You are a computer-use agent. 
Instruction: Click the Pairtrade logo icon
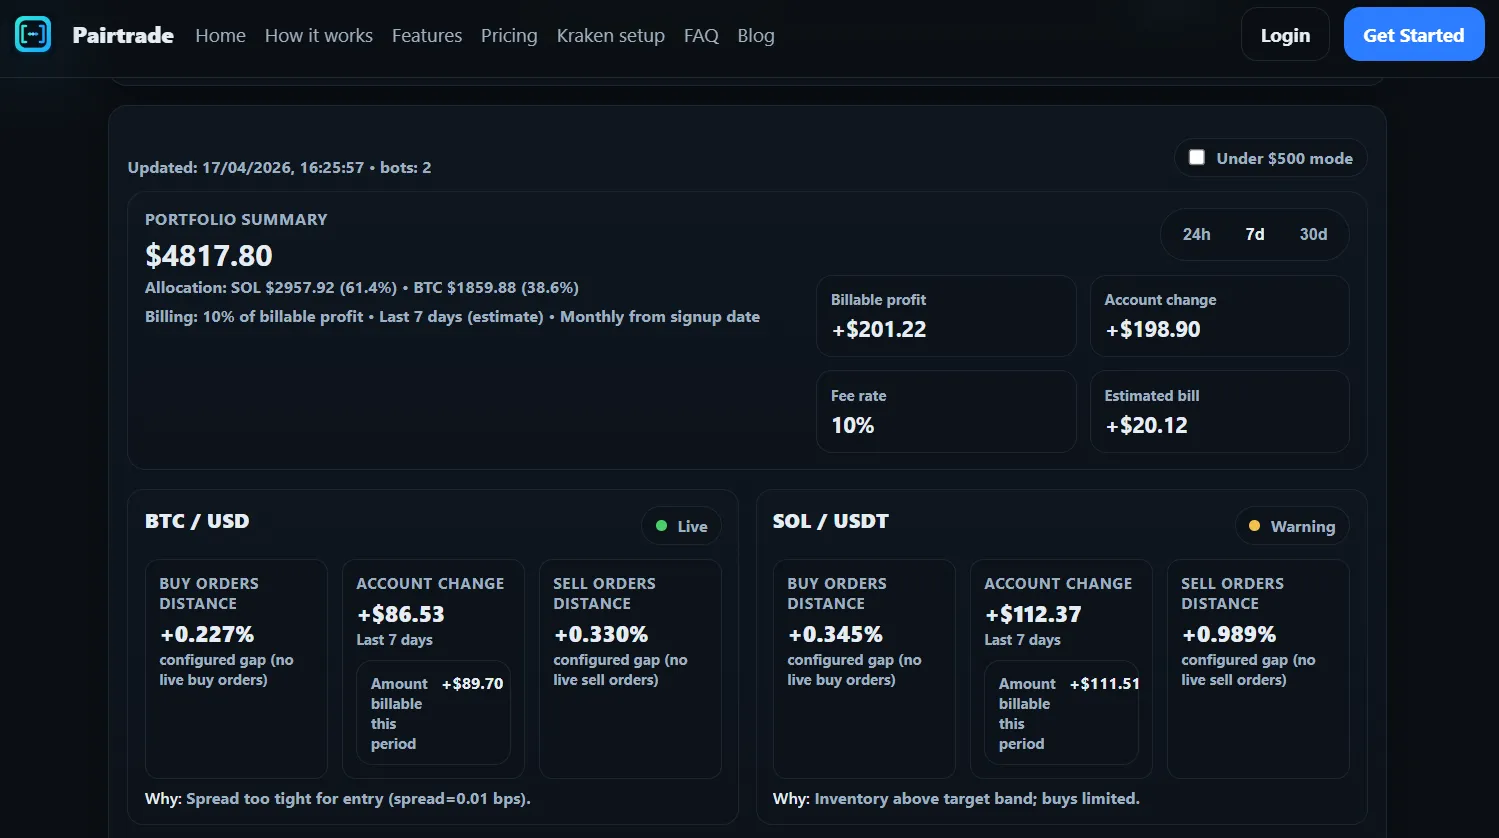point(33,35)
